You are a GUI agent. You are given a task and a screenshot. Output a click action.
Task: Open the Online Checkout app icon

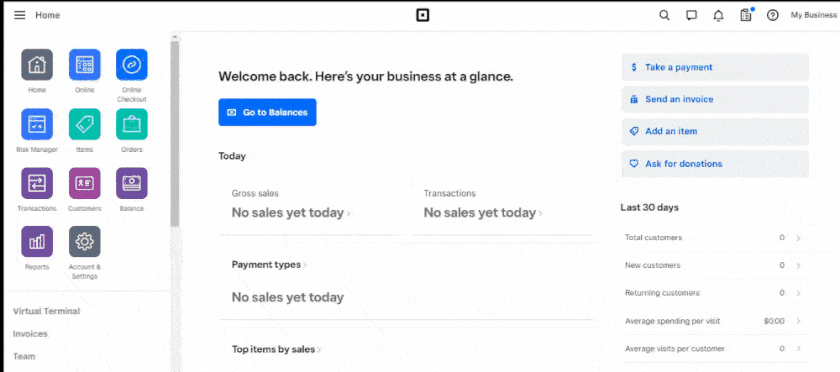click(132, 65)
